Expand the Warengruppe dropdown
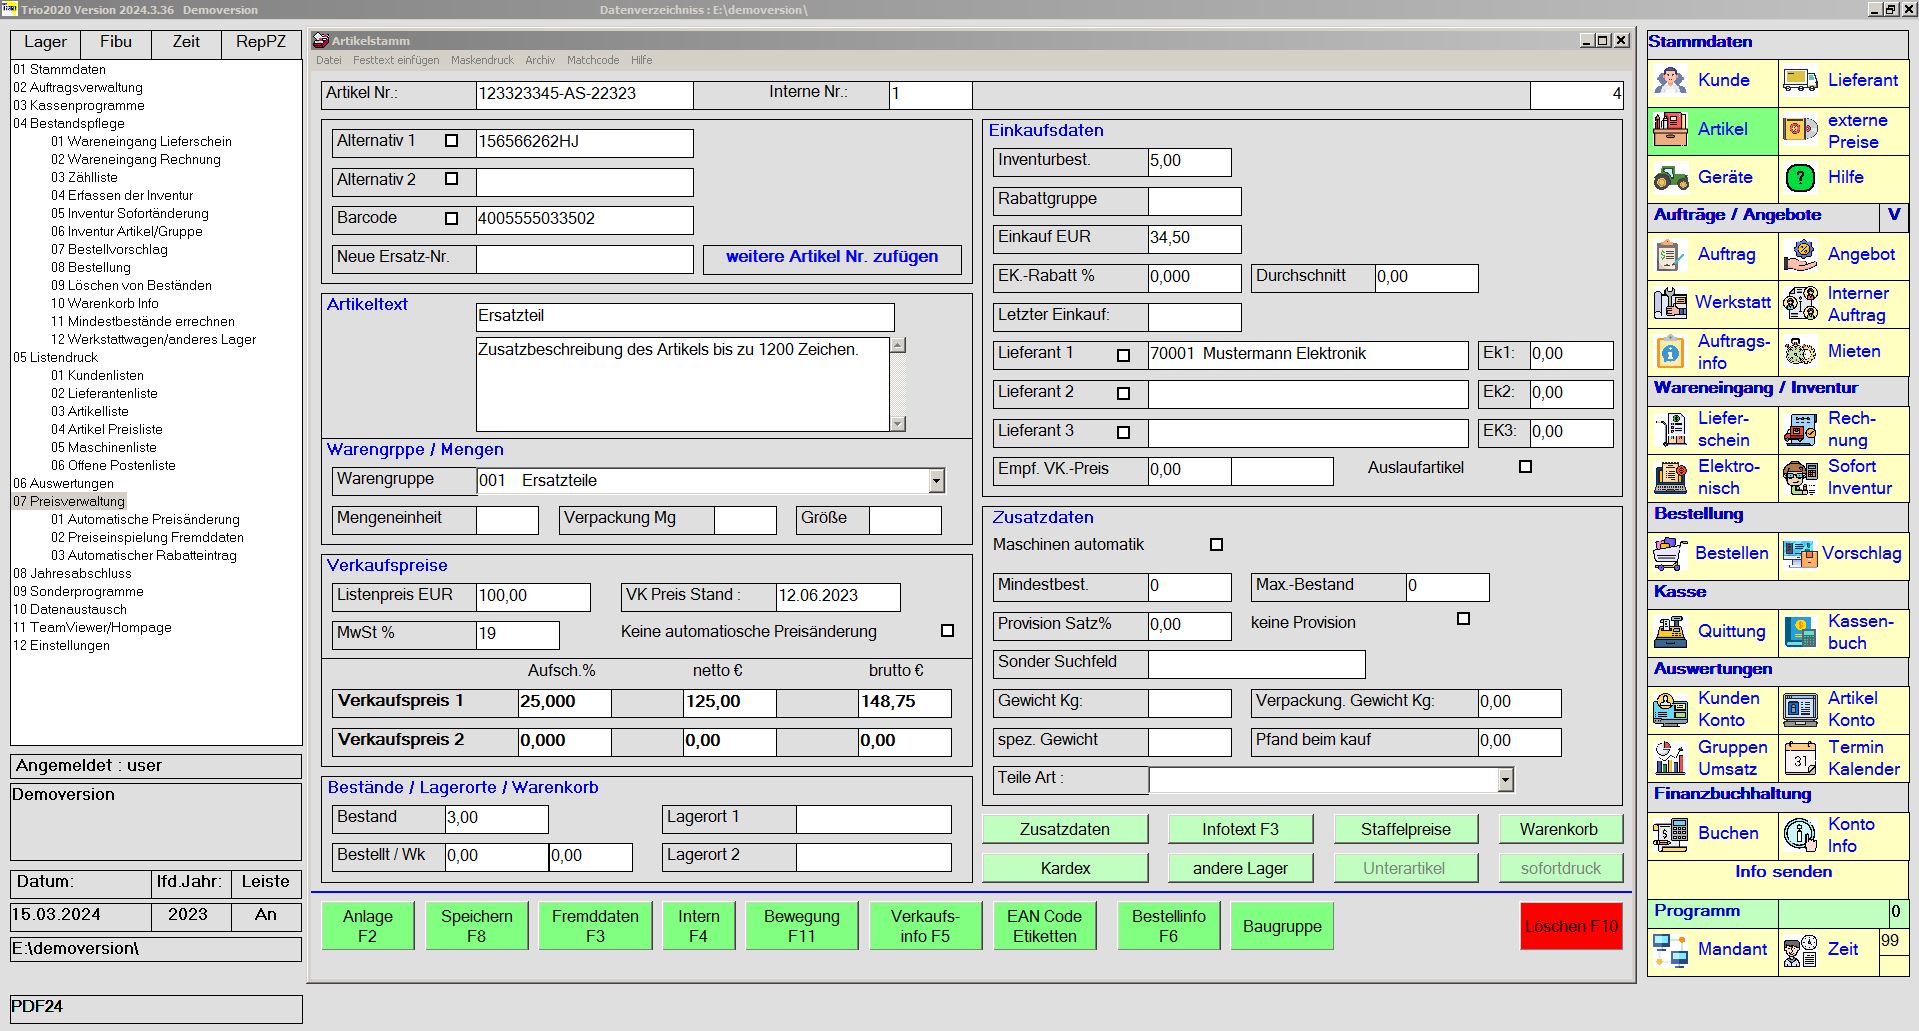Viewport: 1919px width, 1031px height. [x=936, y=481]
